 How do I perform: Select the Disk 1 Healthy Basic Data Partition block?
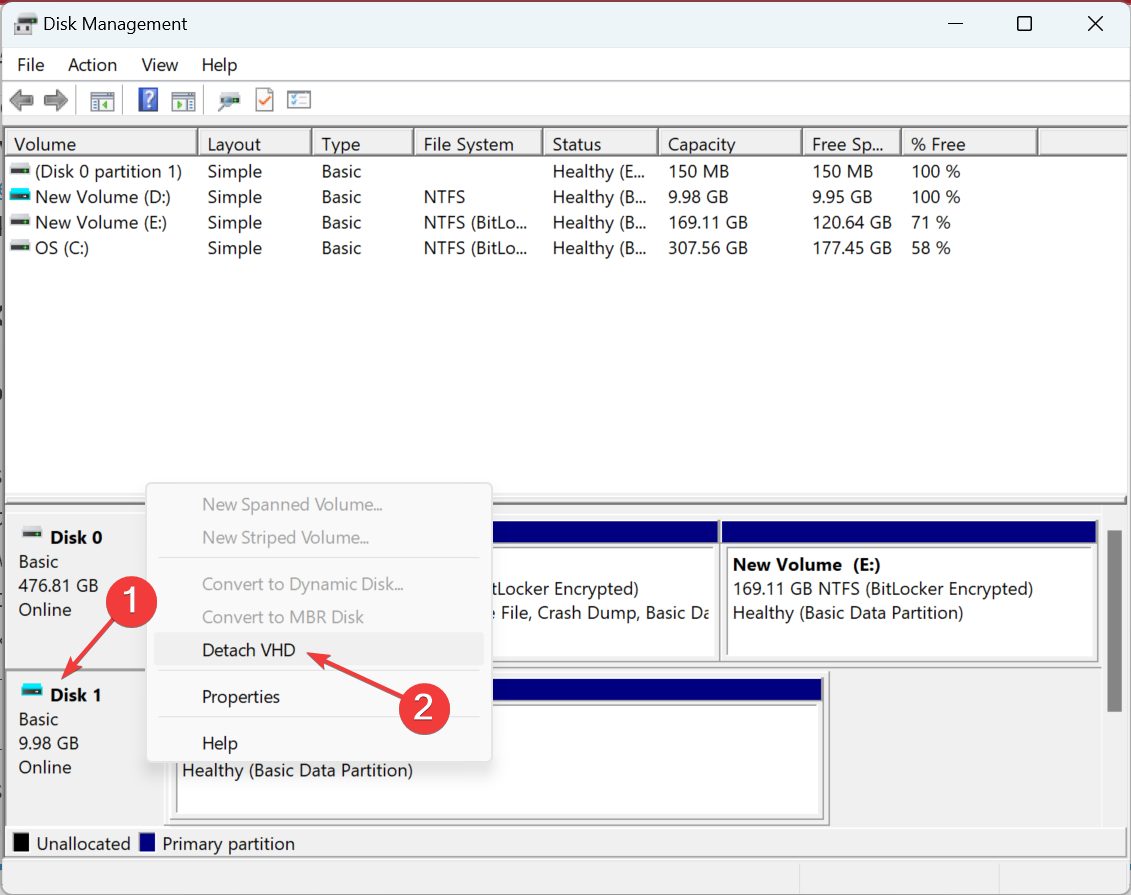pos(498,748)
